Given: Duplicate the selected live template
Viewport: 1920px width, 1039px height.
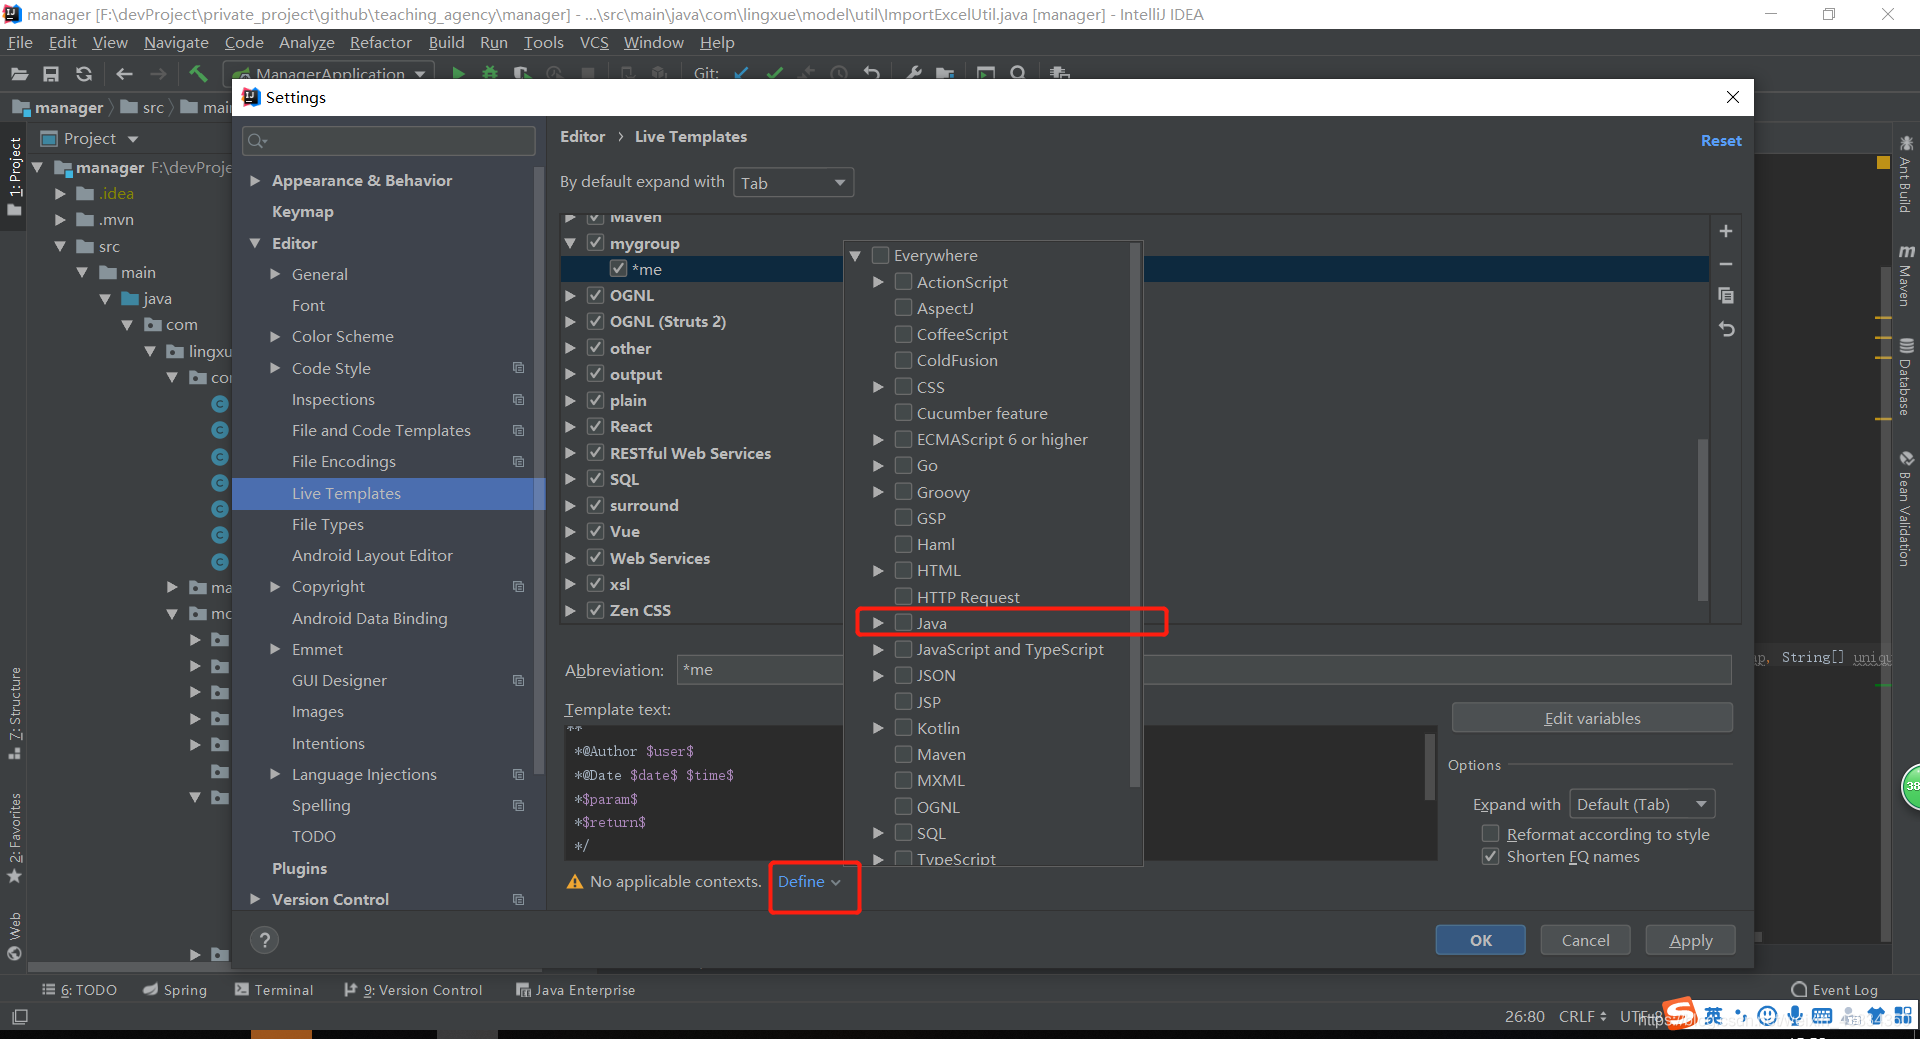Looking at the screenshot, I should coord(1726,296).
